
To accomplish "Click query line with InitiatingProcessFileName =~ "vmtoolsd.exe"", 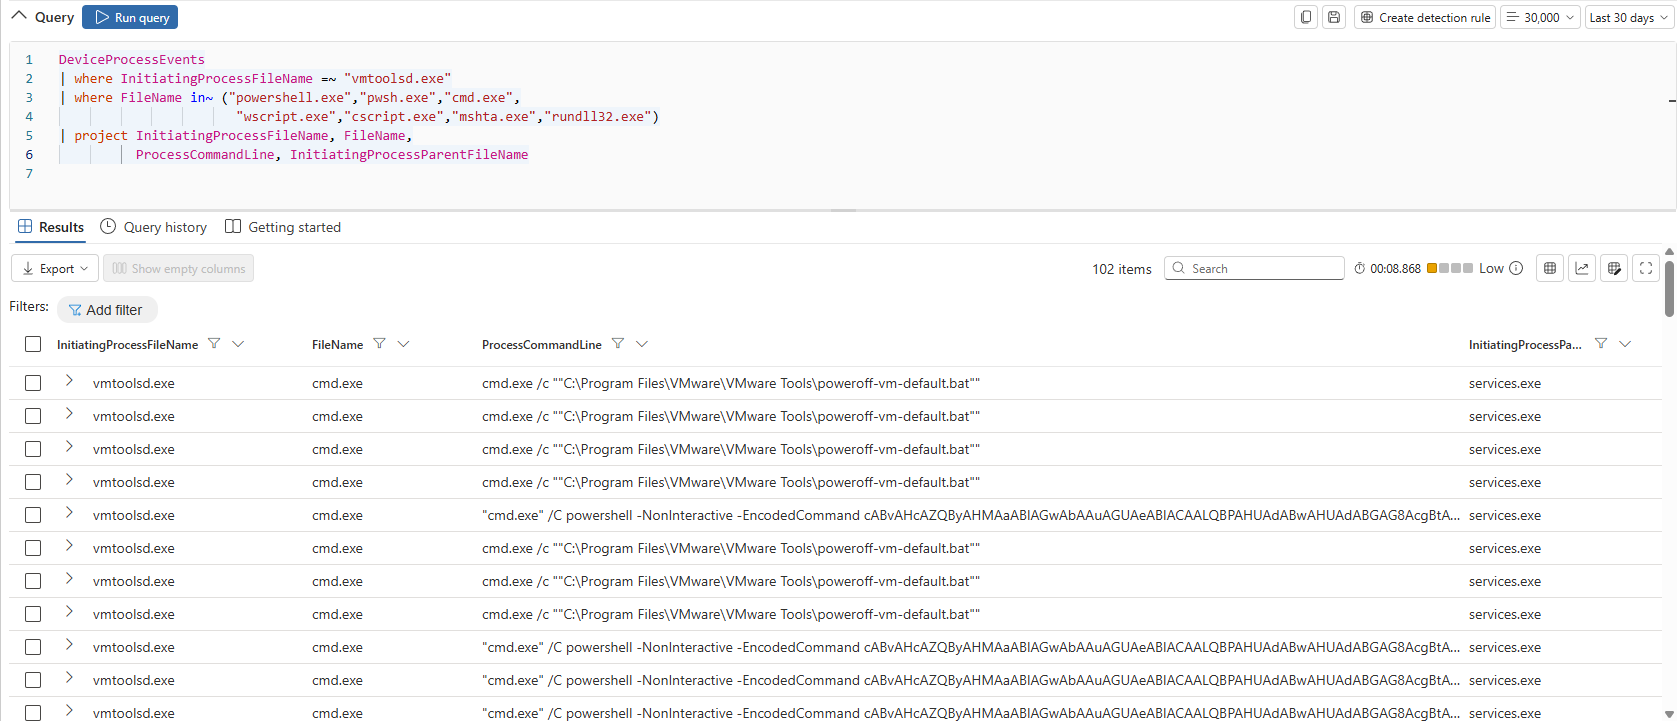I will [x=255, y=79].
